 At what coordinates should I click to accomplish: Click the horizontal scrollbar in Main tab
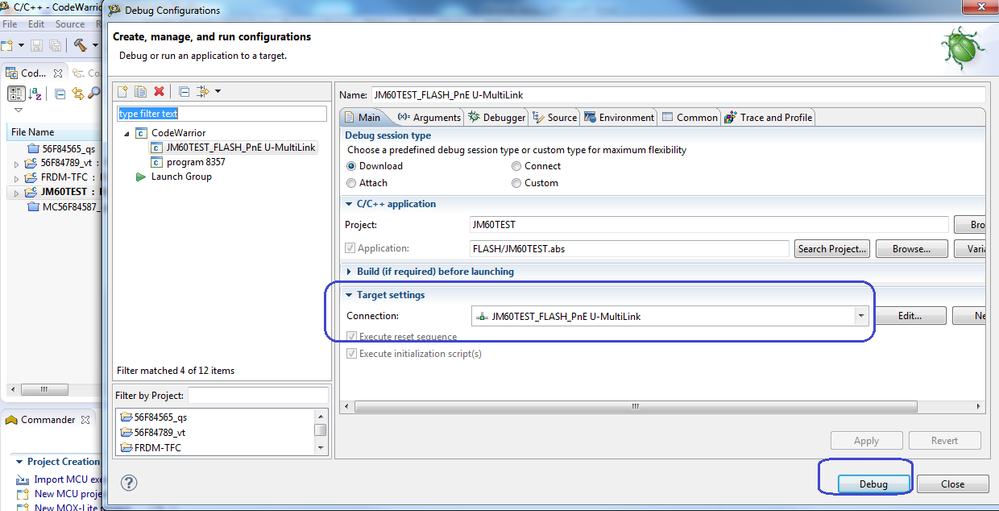(x=635, y=407)
